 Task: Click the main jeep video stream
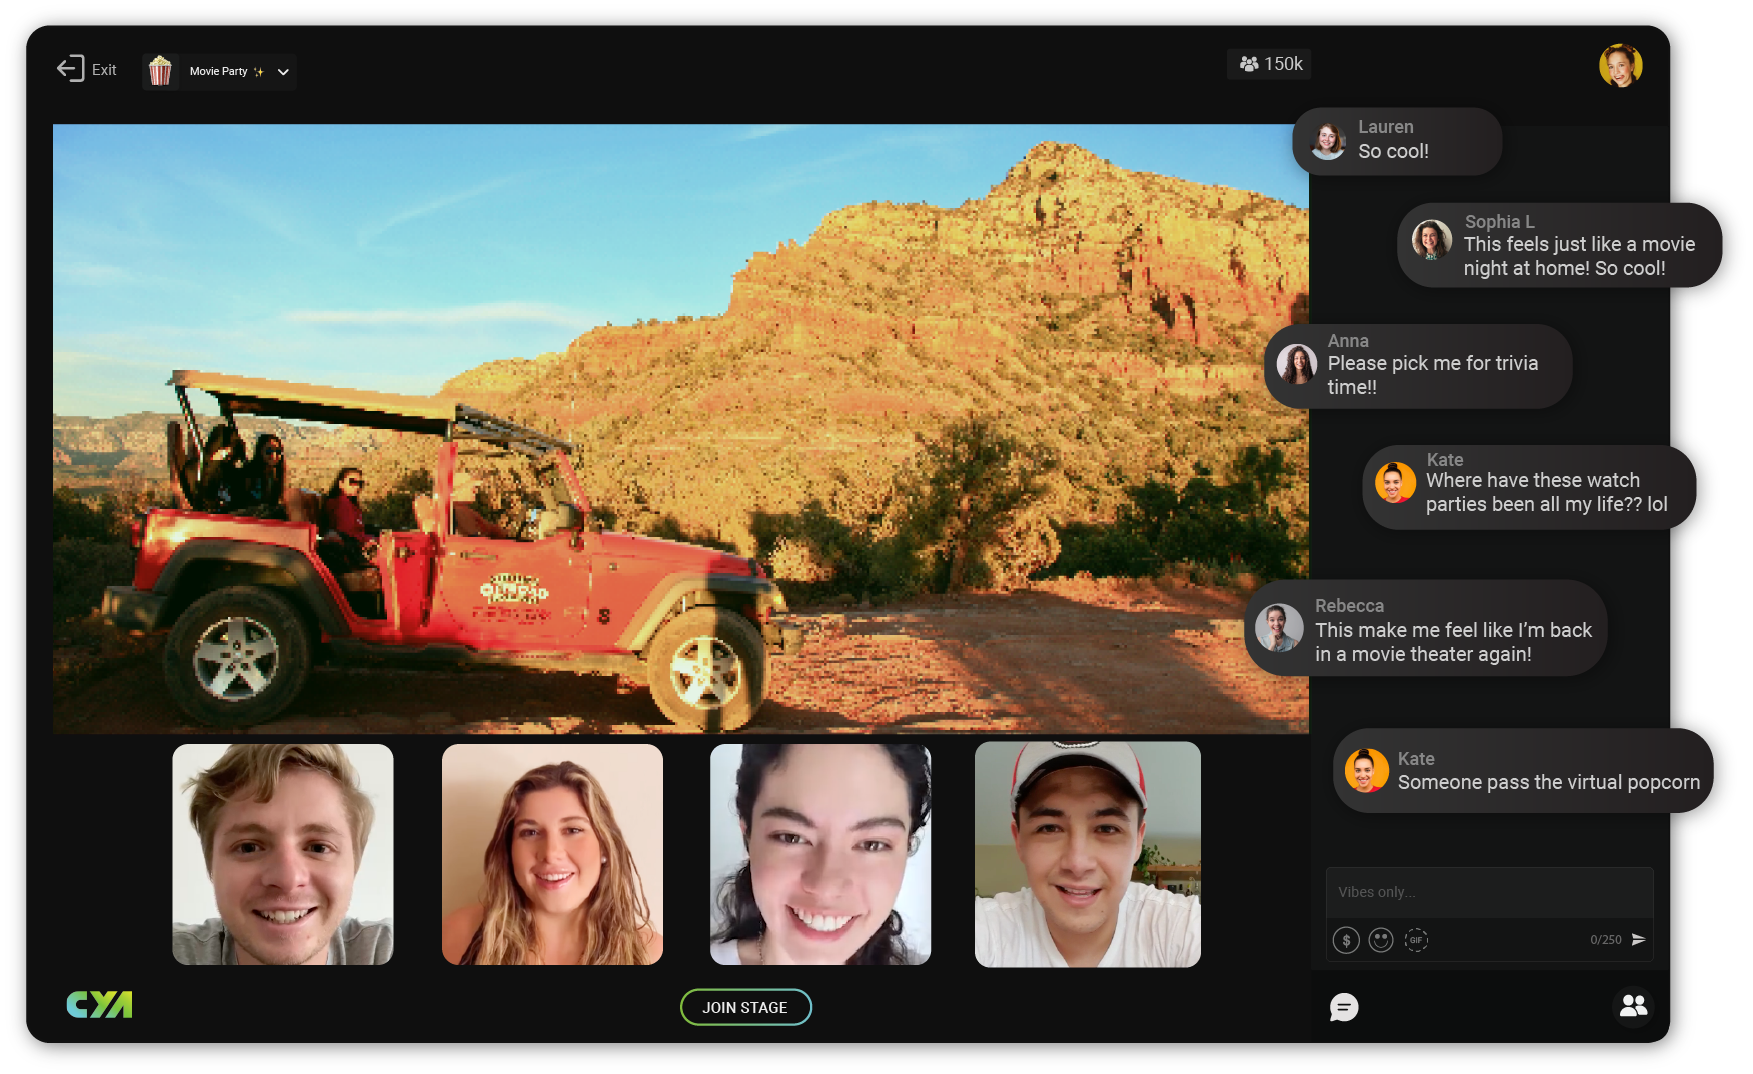[x=680, y=428]
